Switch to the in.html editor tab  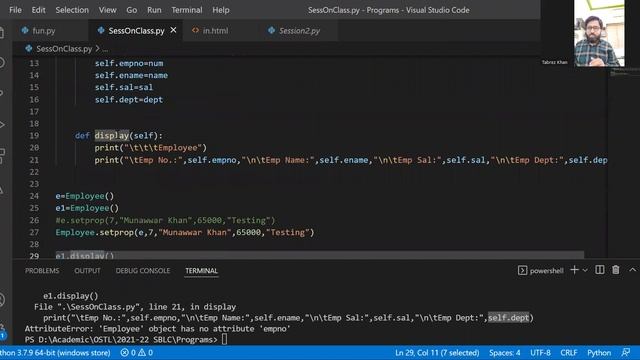point(215,31)
